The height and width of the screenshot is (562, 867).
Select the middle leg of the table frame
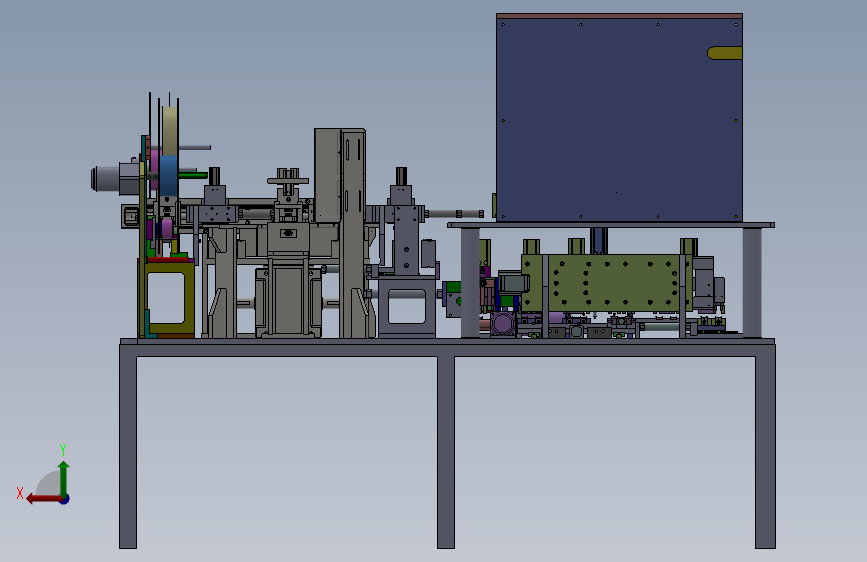tap(446, 452)
